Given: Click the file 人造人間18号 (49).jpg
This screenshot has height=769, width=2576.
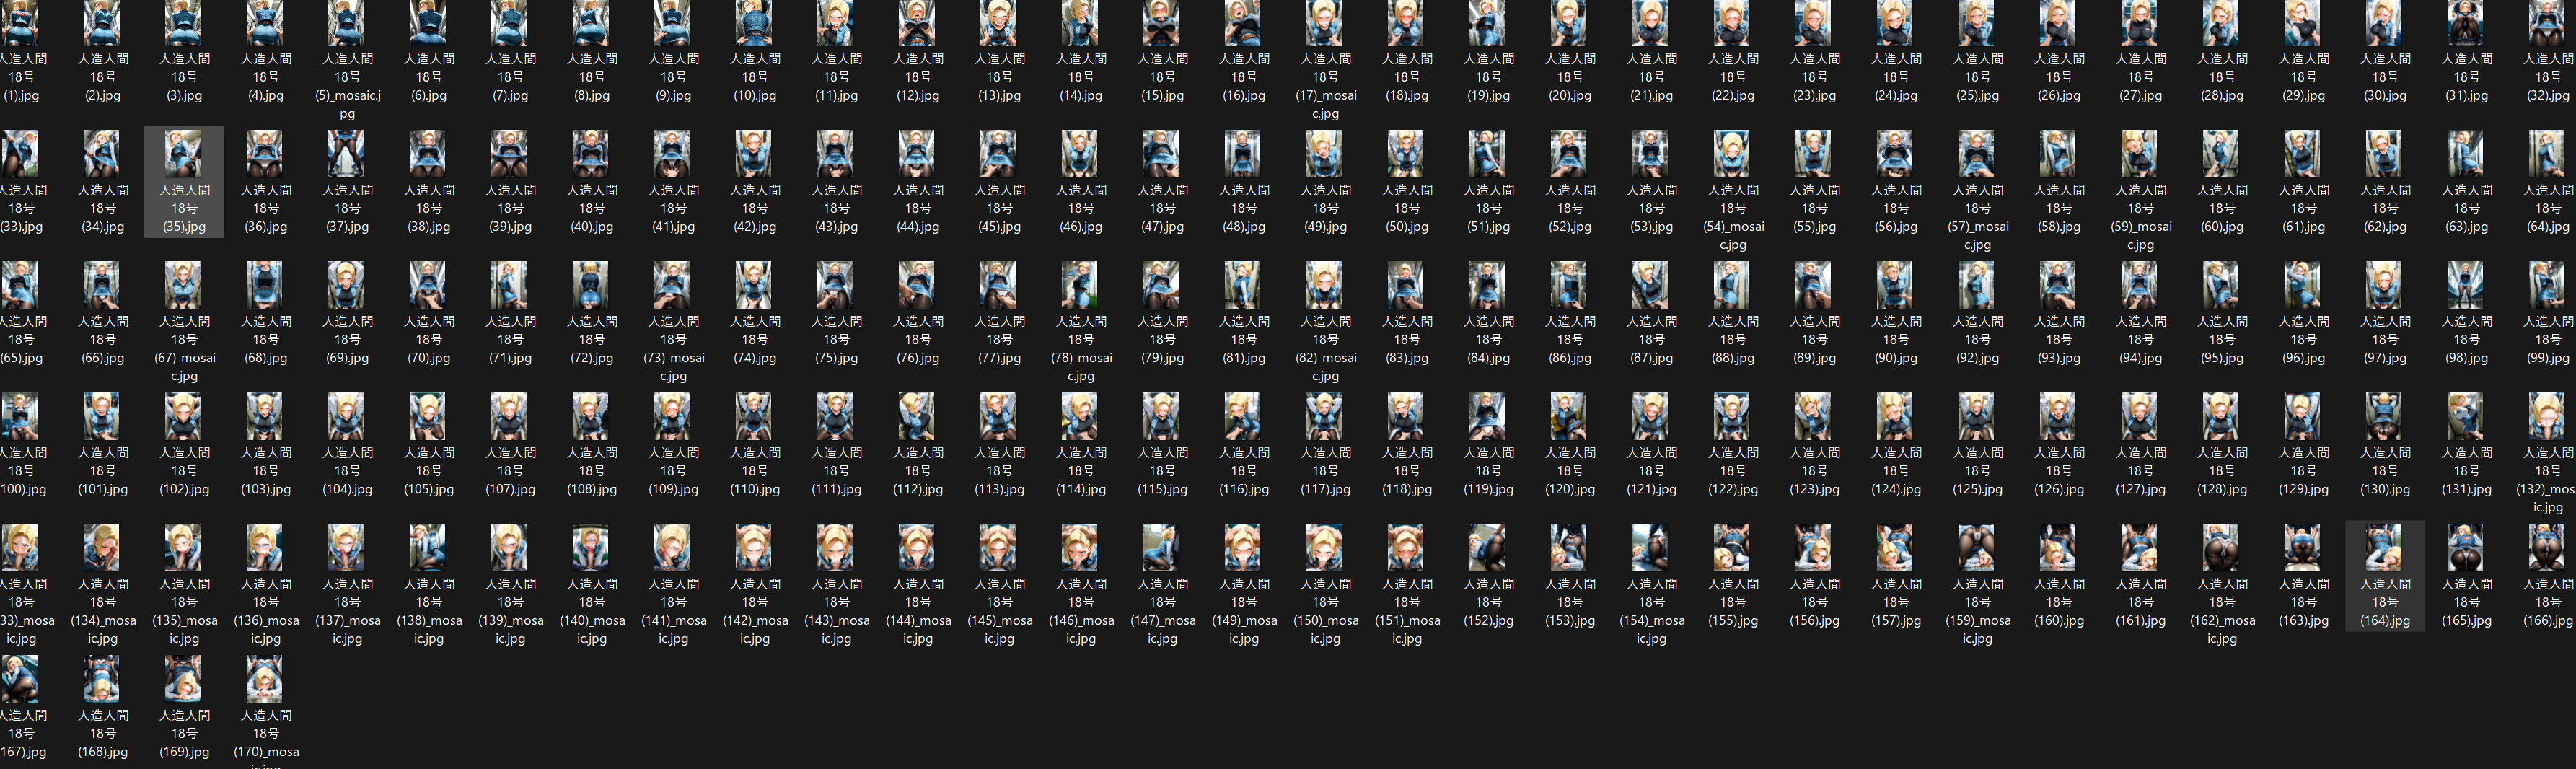Looking at the screenshot, I should click(1325, 182).
